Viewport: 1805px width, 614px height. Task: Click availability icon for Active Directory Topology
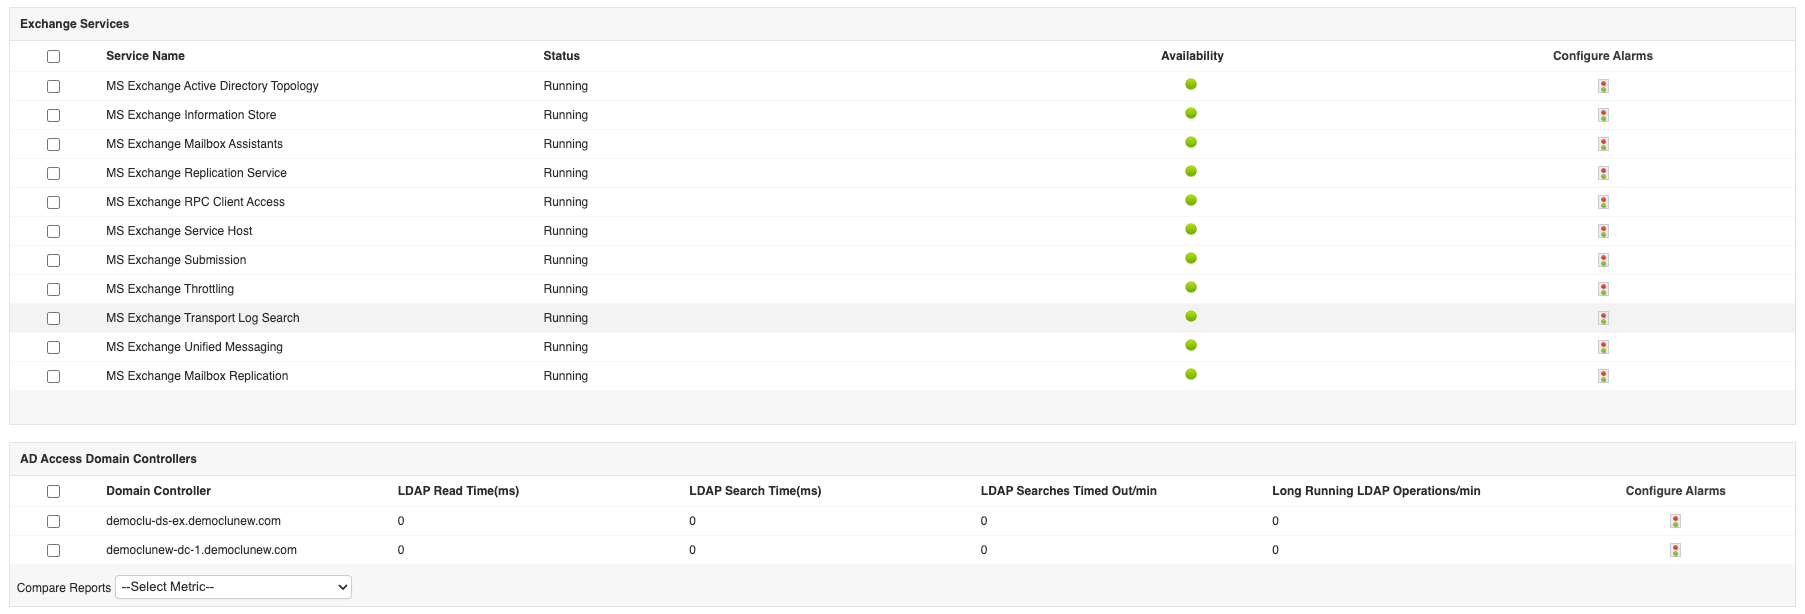[x=1191, y=84]
